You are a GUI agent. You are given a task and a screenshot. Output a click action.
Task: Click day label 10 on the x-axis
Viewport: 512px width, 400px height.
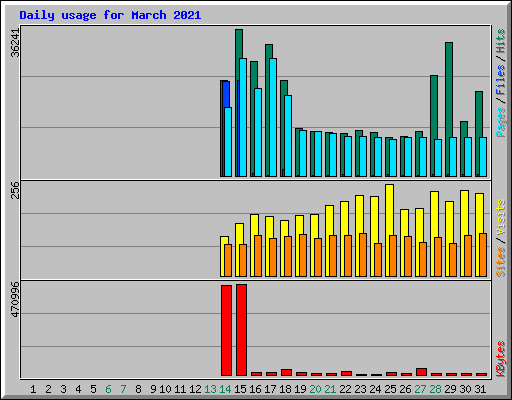[x=165, y=389]
